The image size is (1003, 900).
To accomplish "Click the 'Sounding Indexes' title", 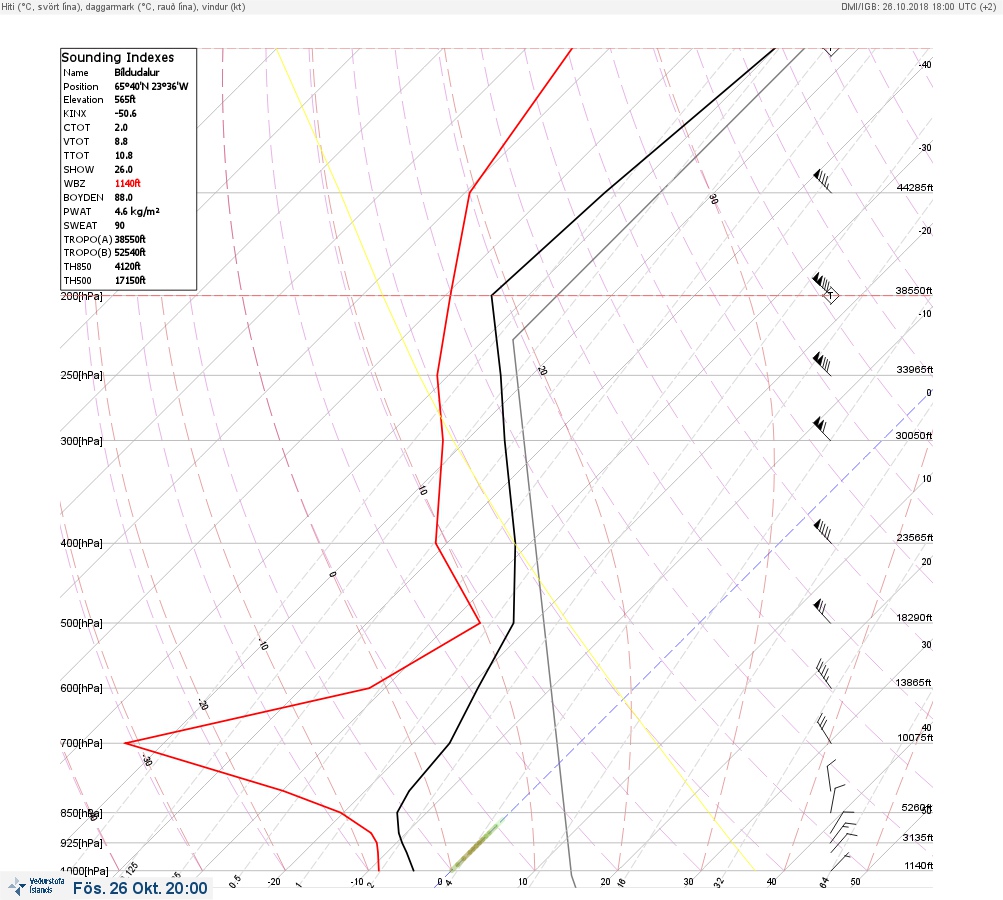I will tap(118, 58).
